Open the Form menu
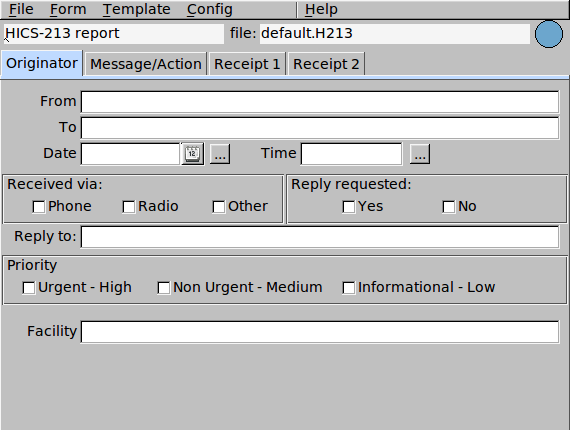 tap(68, 9)
